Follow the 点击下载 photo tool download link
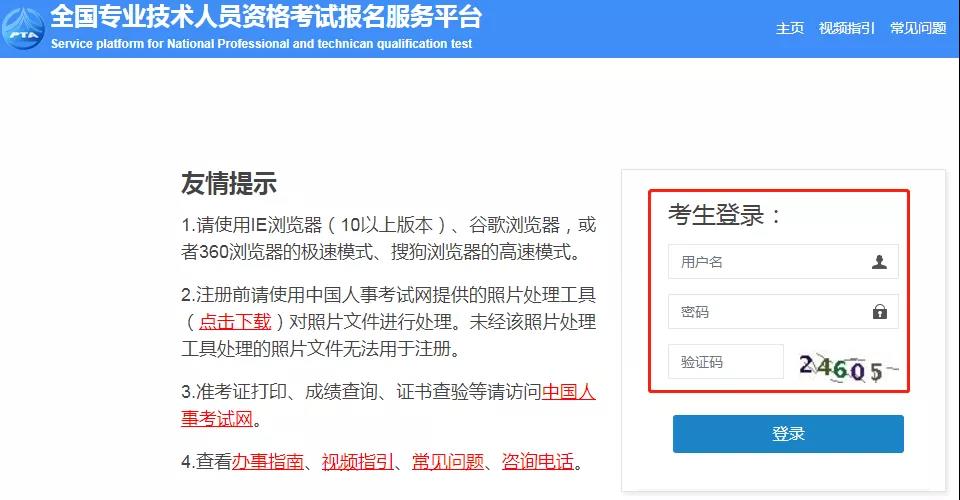The height and width of the screenshot is (500, 960). 234,322
